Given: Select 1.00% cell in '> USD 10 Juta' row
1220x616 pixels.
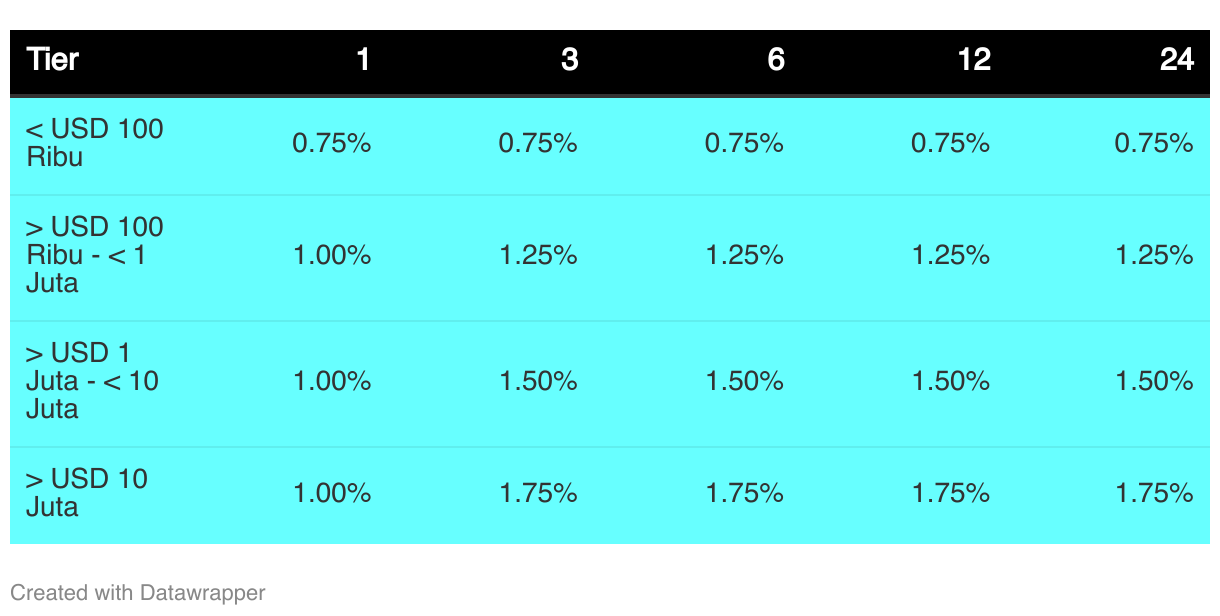Looking at the screenshot, I should click(332, 493).
